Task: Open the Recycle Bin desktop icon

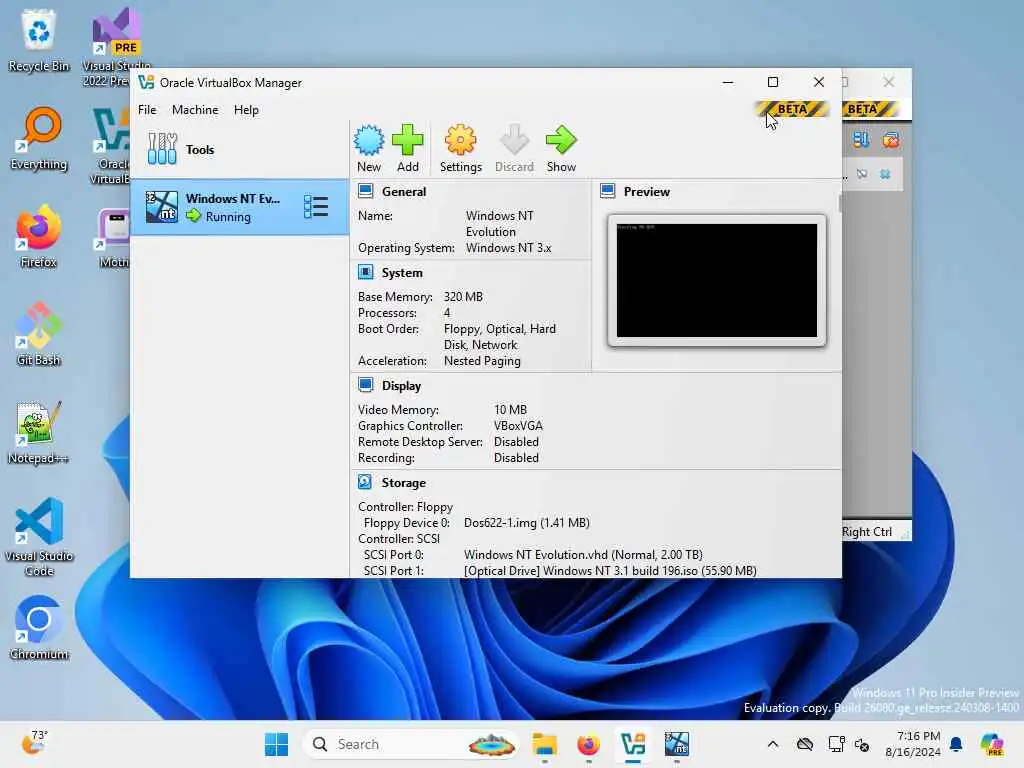Action: pyautogui.click(x=39, y=39)
